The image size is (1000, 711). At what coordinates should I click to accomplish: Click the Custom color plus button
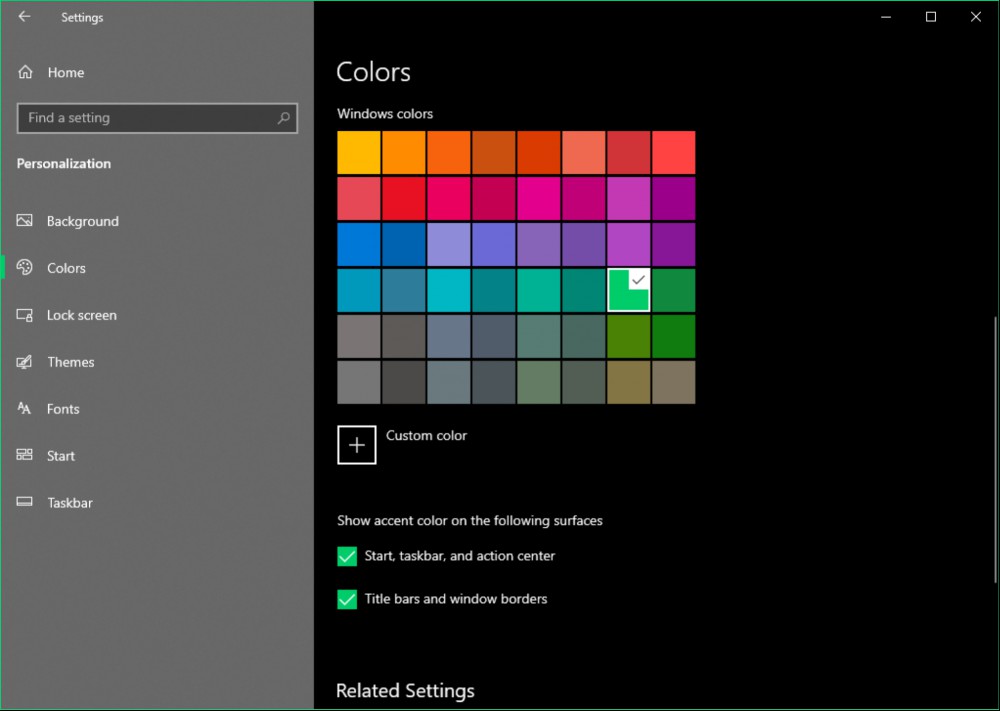point(357,444)
